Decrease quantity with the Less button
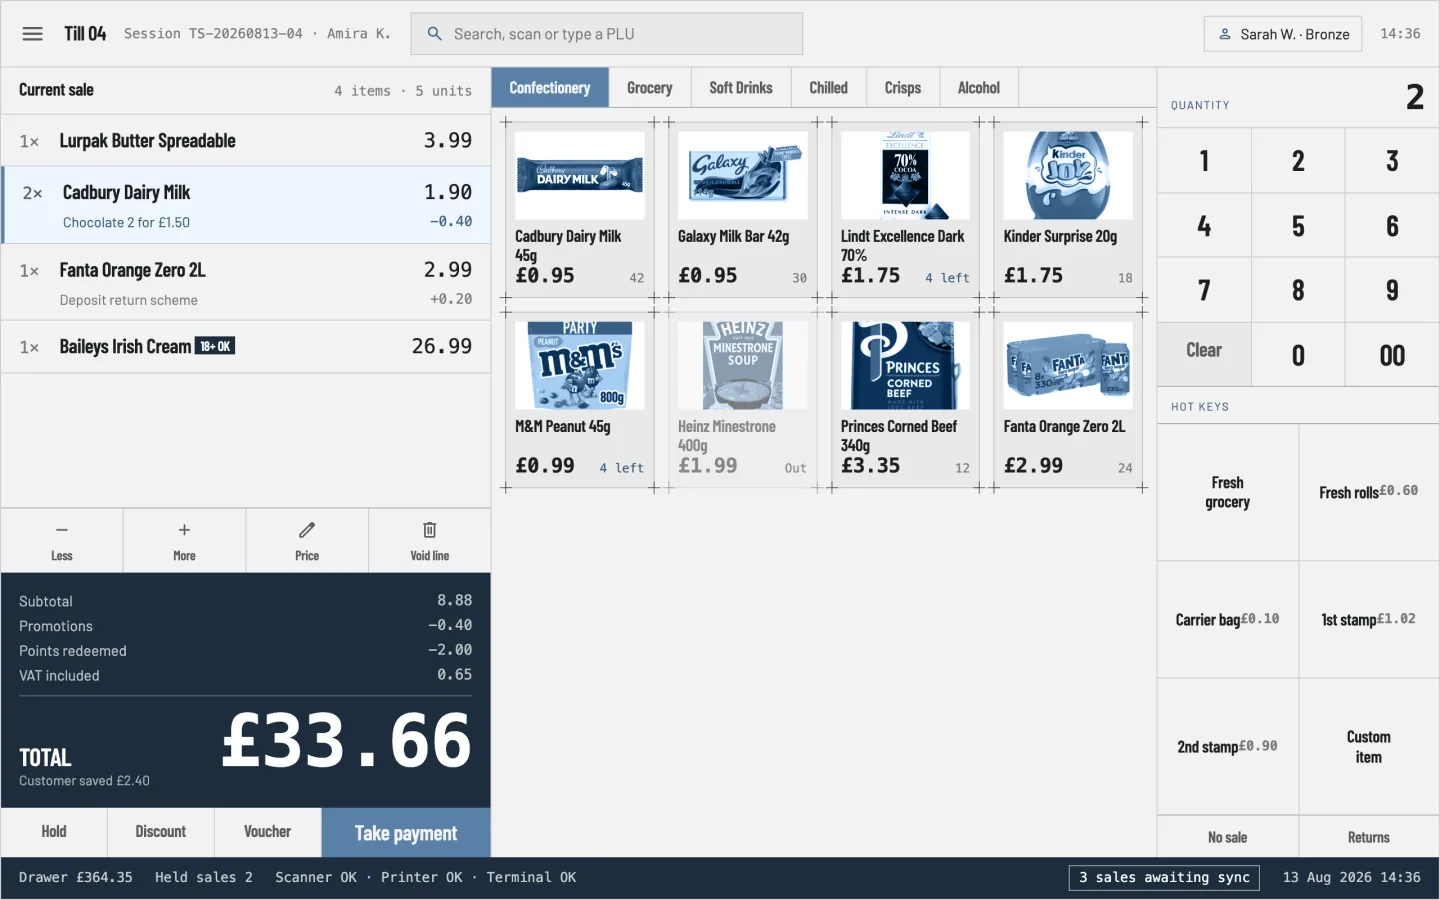The width and height of the screenshot is (1440, 900). coord(62,541)
